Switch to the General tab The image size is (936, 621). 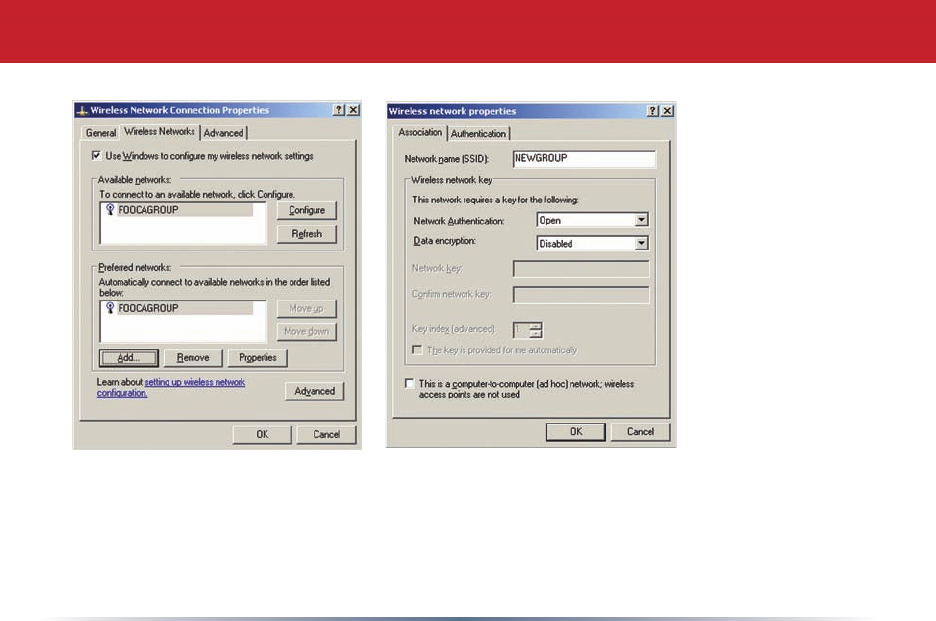point(101,133)
